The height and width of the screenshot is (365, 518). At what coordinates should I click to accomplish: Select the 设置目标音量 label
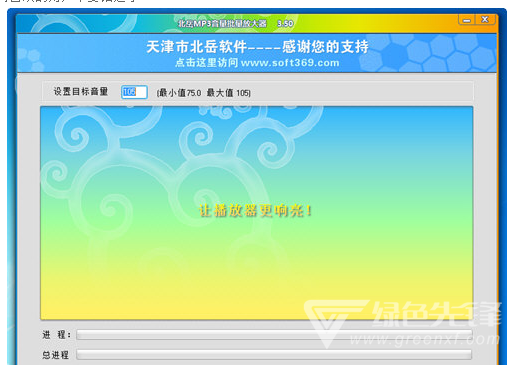81,92
